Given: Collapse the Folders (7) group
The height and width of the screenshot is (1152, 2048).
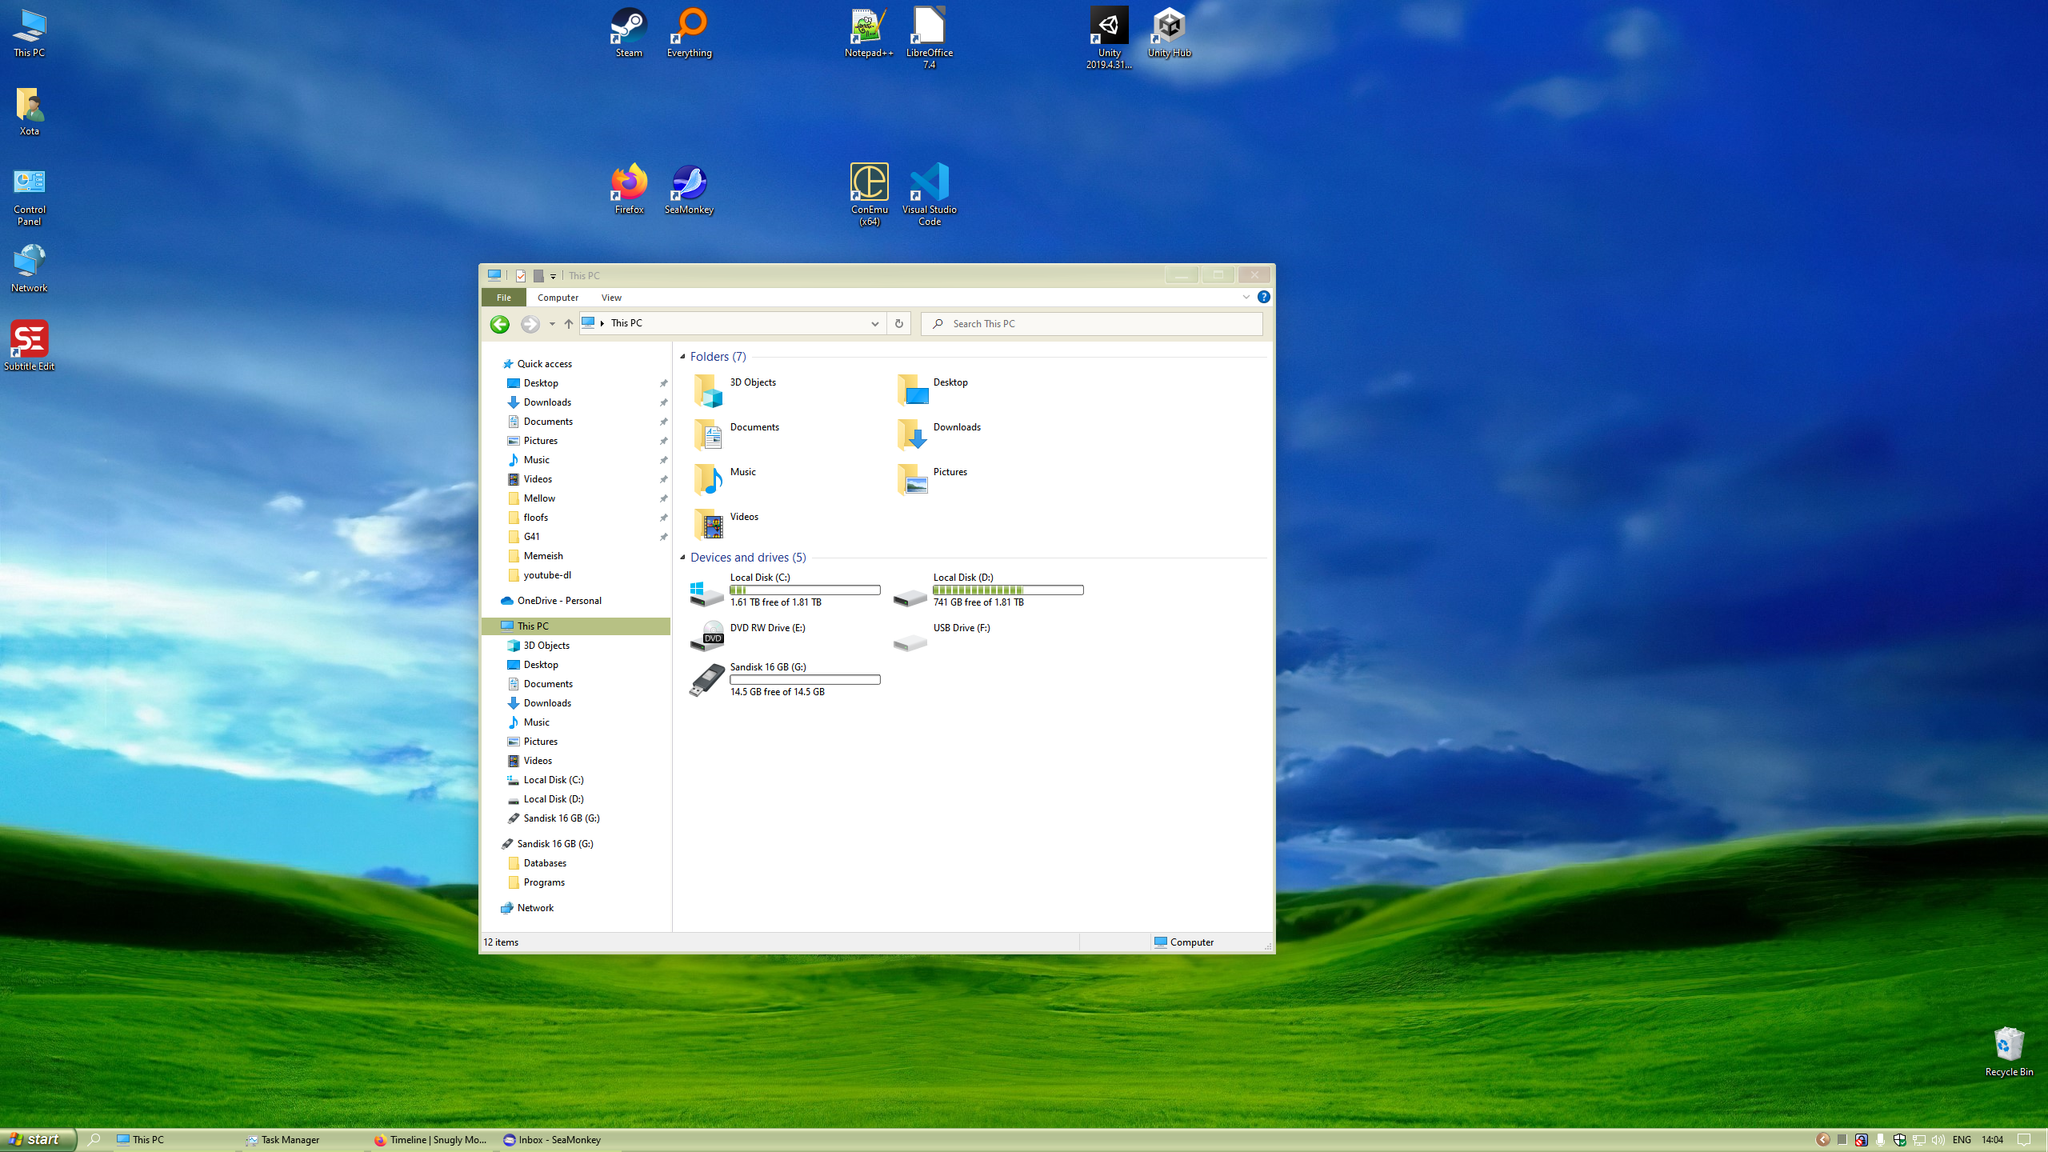Looking at the screenshot, I should 683,357.
